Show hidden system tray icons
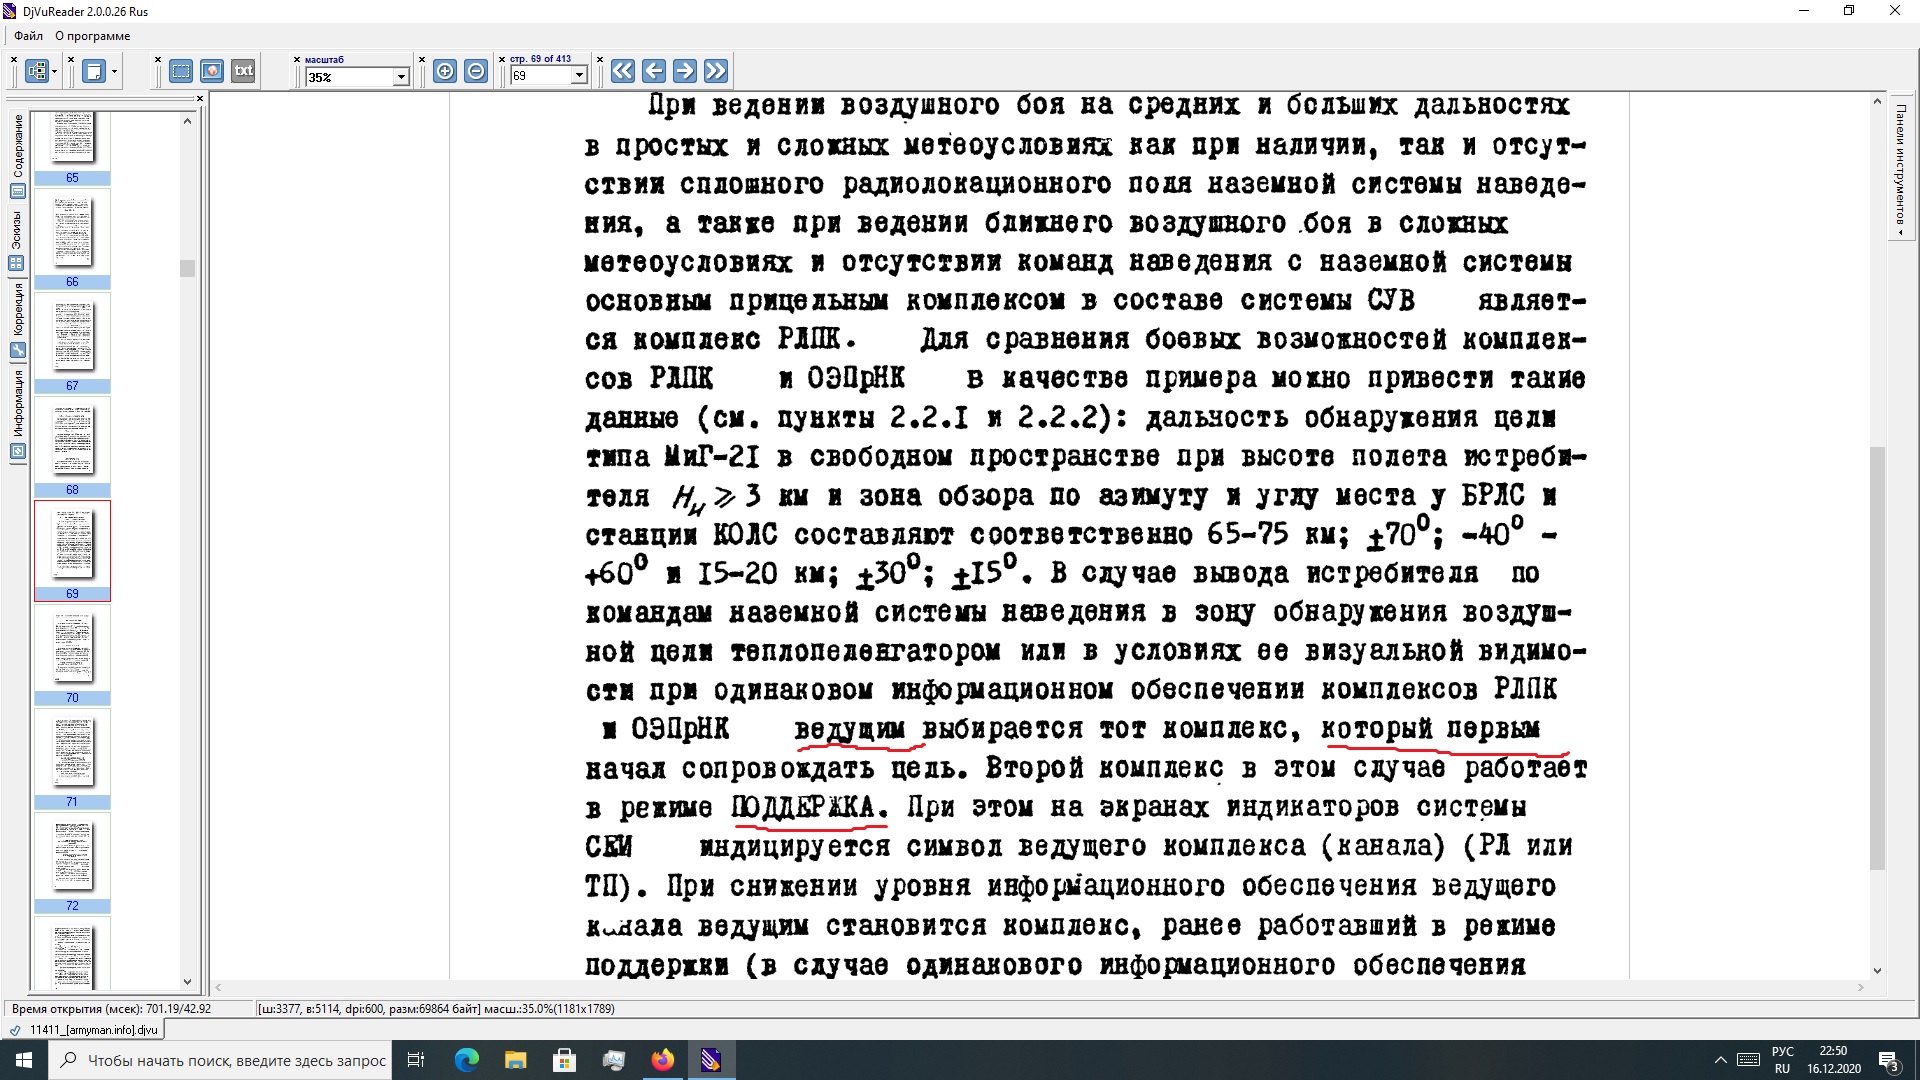This screenshot has height=1080, width=1920. coord(1720,1060)
